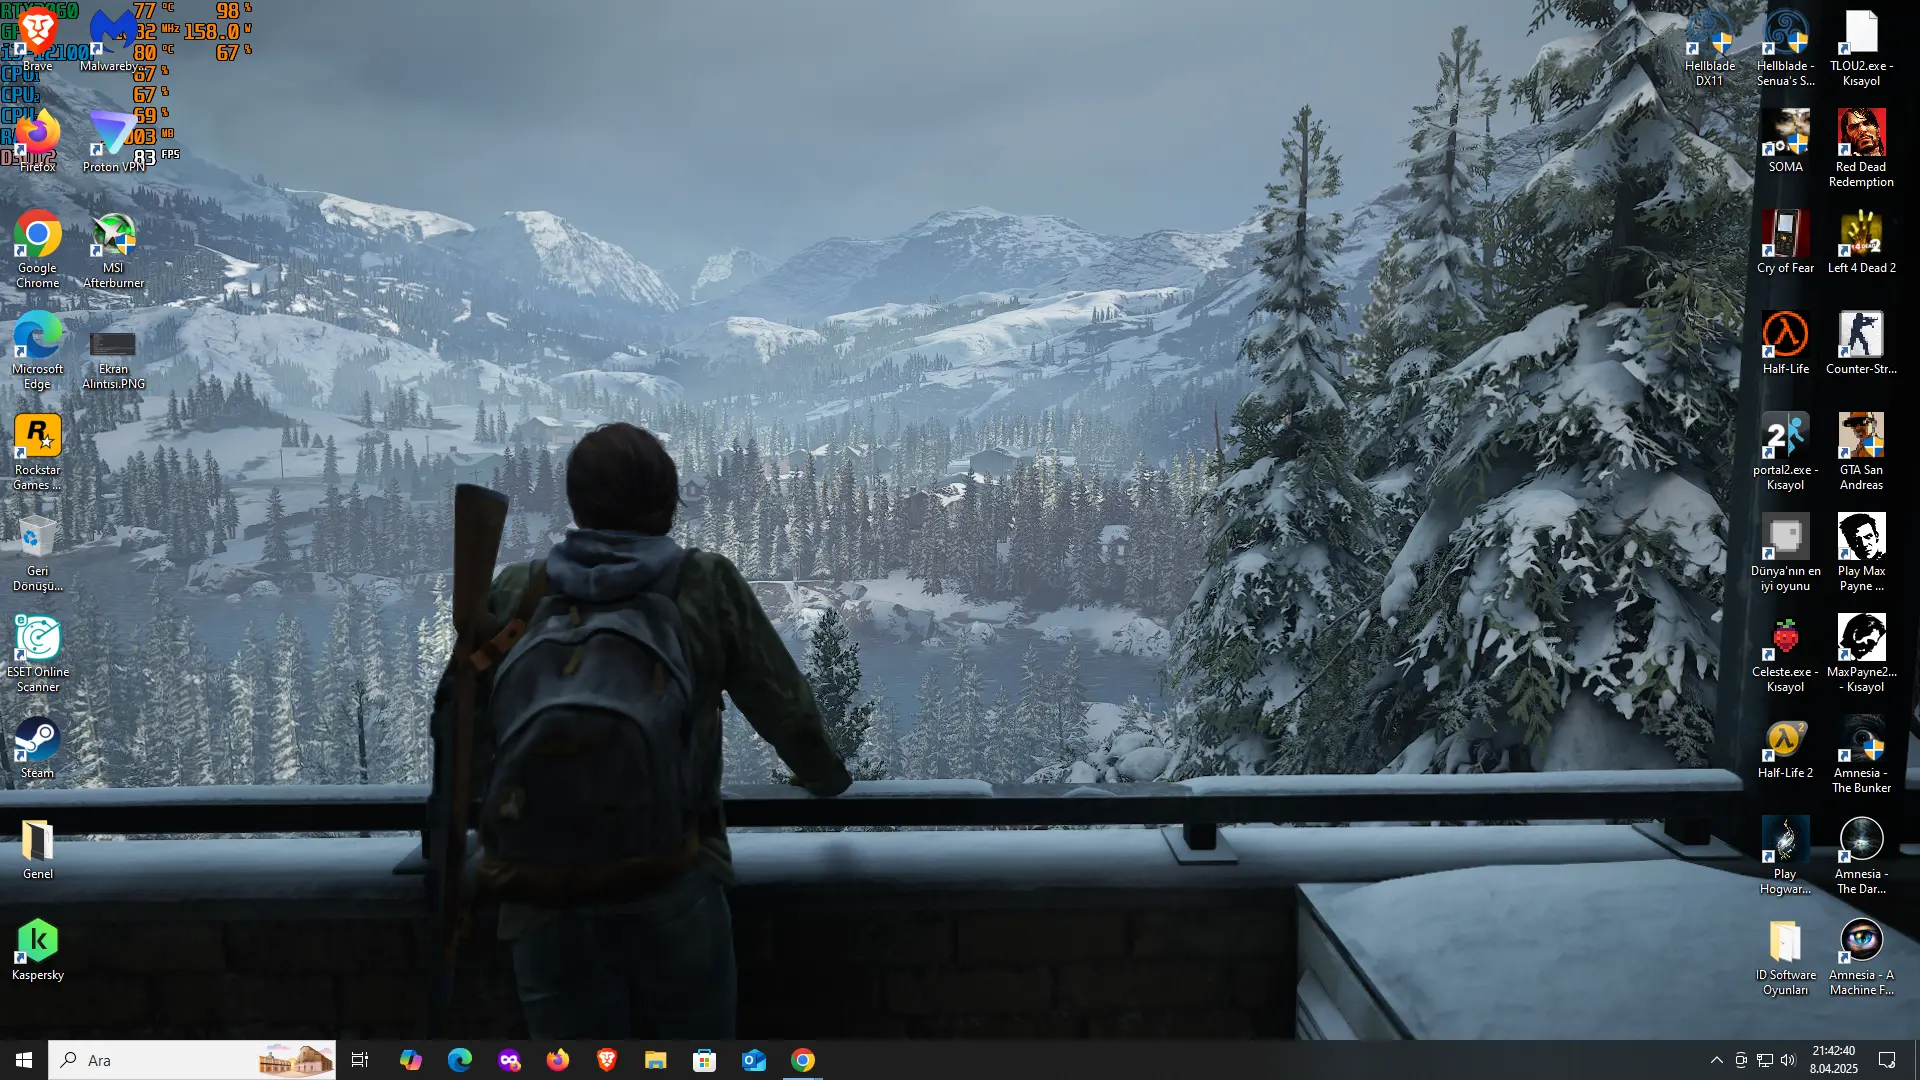Screen dimensions: 1920x1080
Task: Select the Hellblade DX11 shortcut
Action: (1709, 47)
